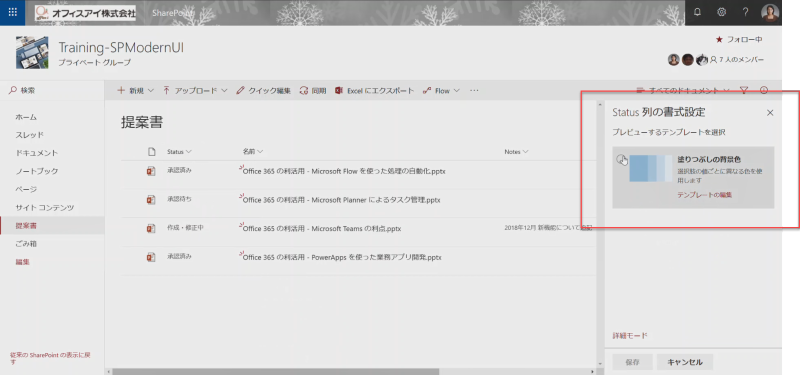Click the Cancel button in pane
800x375 pixels.
tap(685, 362)
